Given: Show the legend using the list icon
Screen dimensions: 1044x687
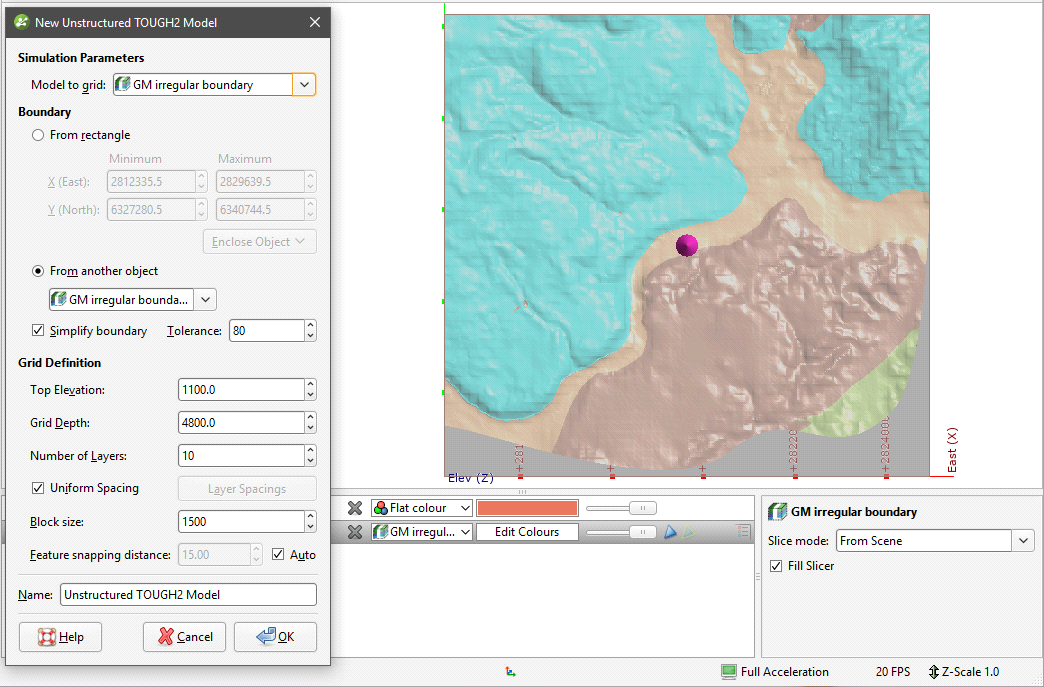Looking at the screenshot, I should (743, 532).
